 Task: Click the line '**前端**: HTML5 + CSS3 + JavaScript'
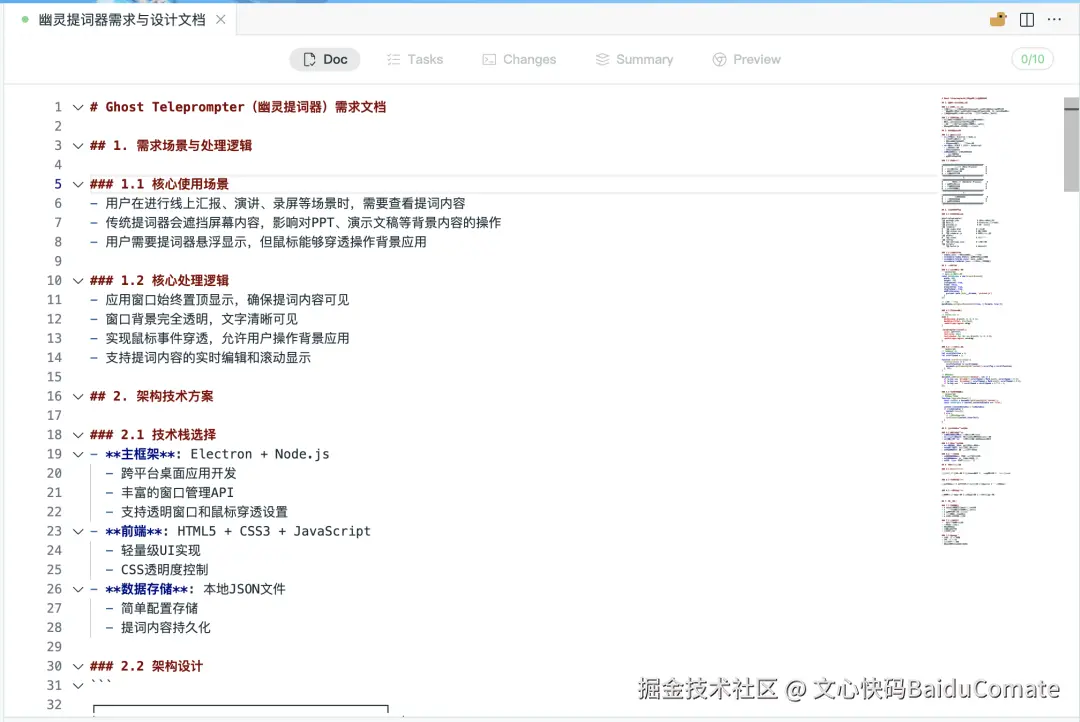[231, 531]
